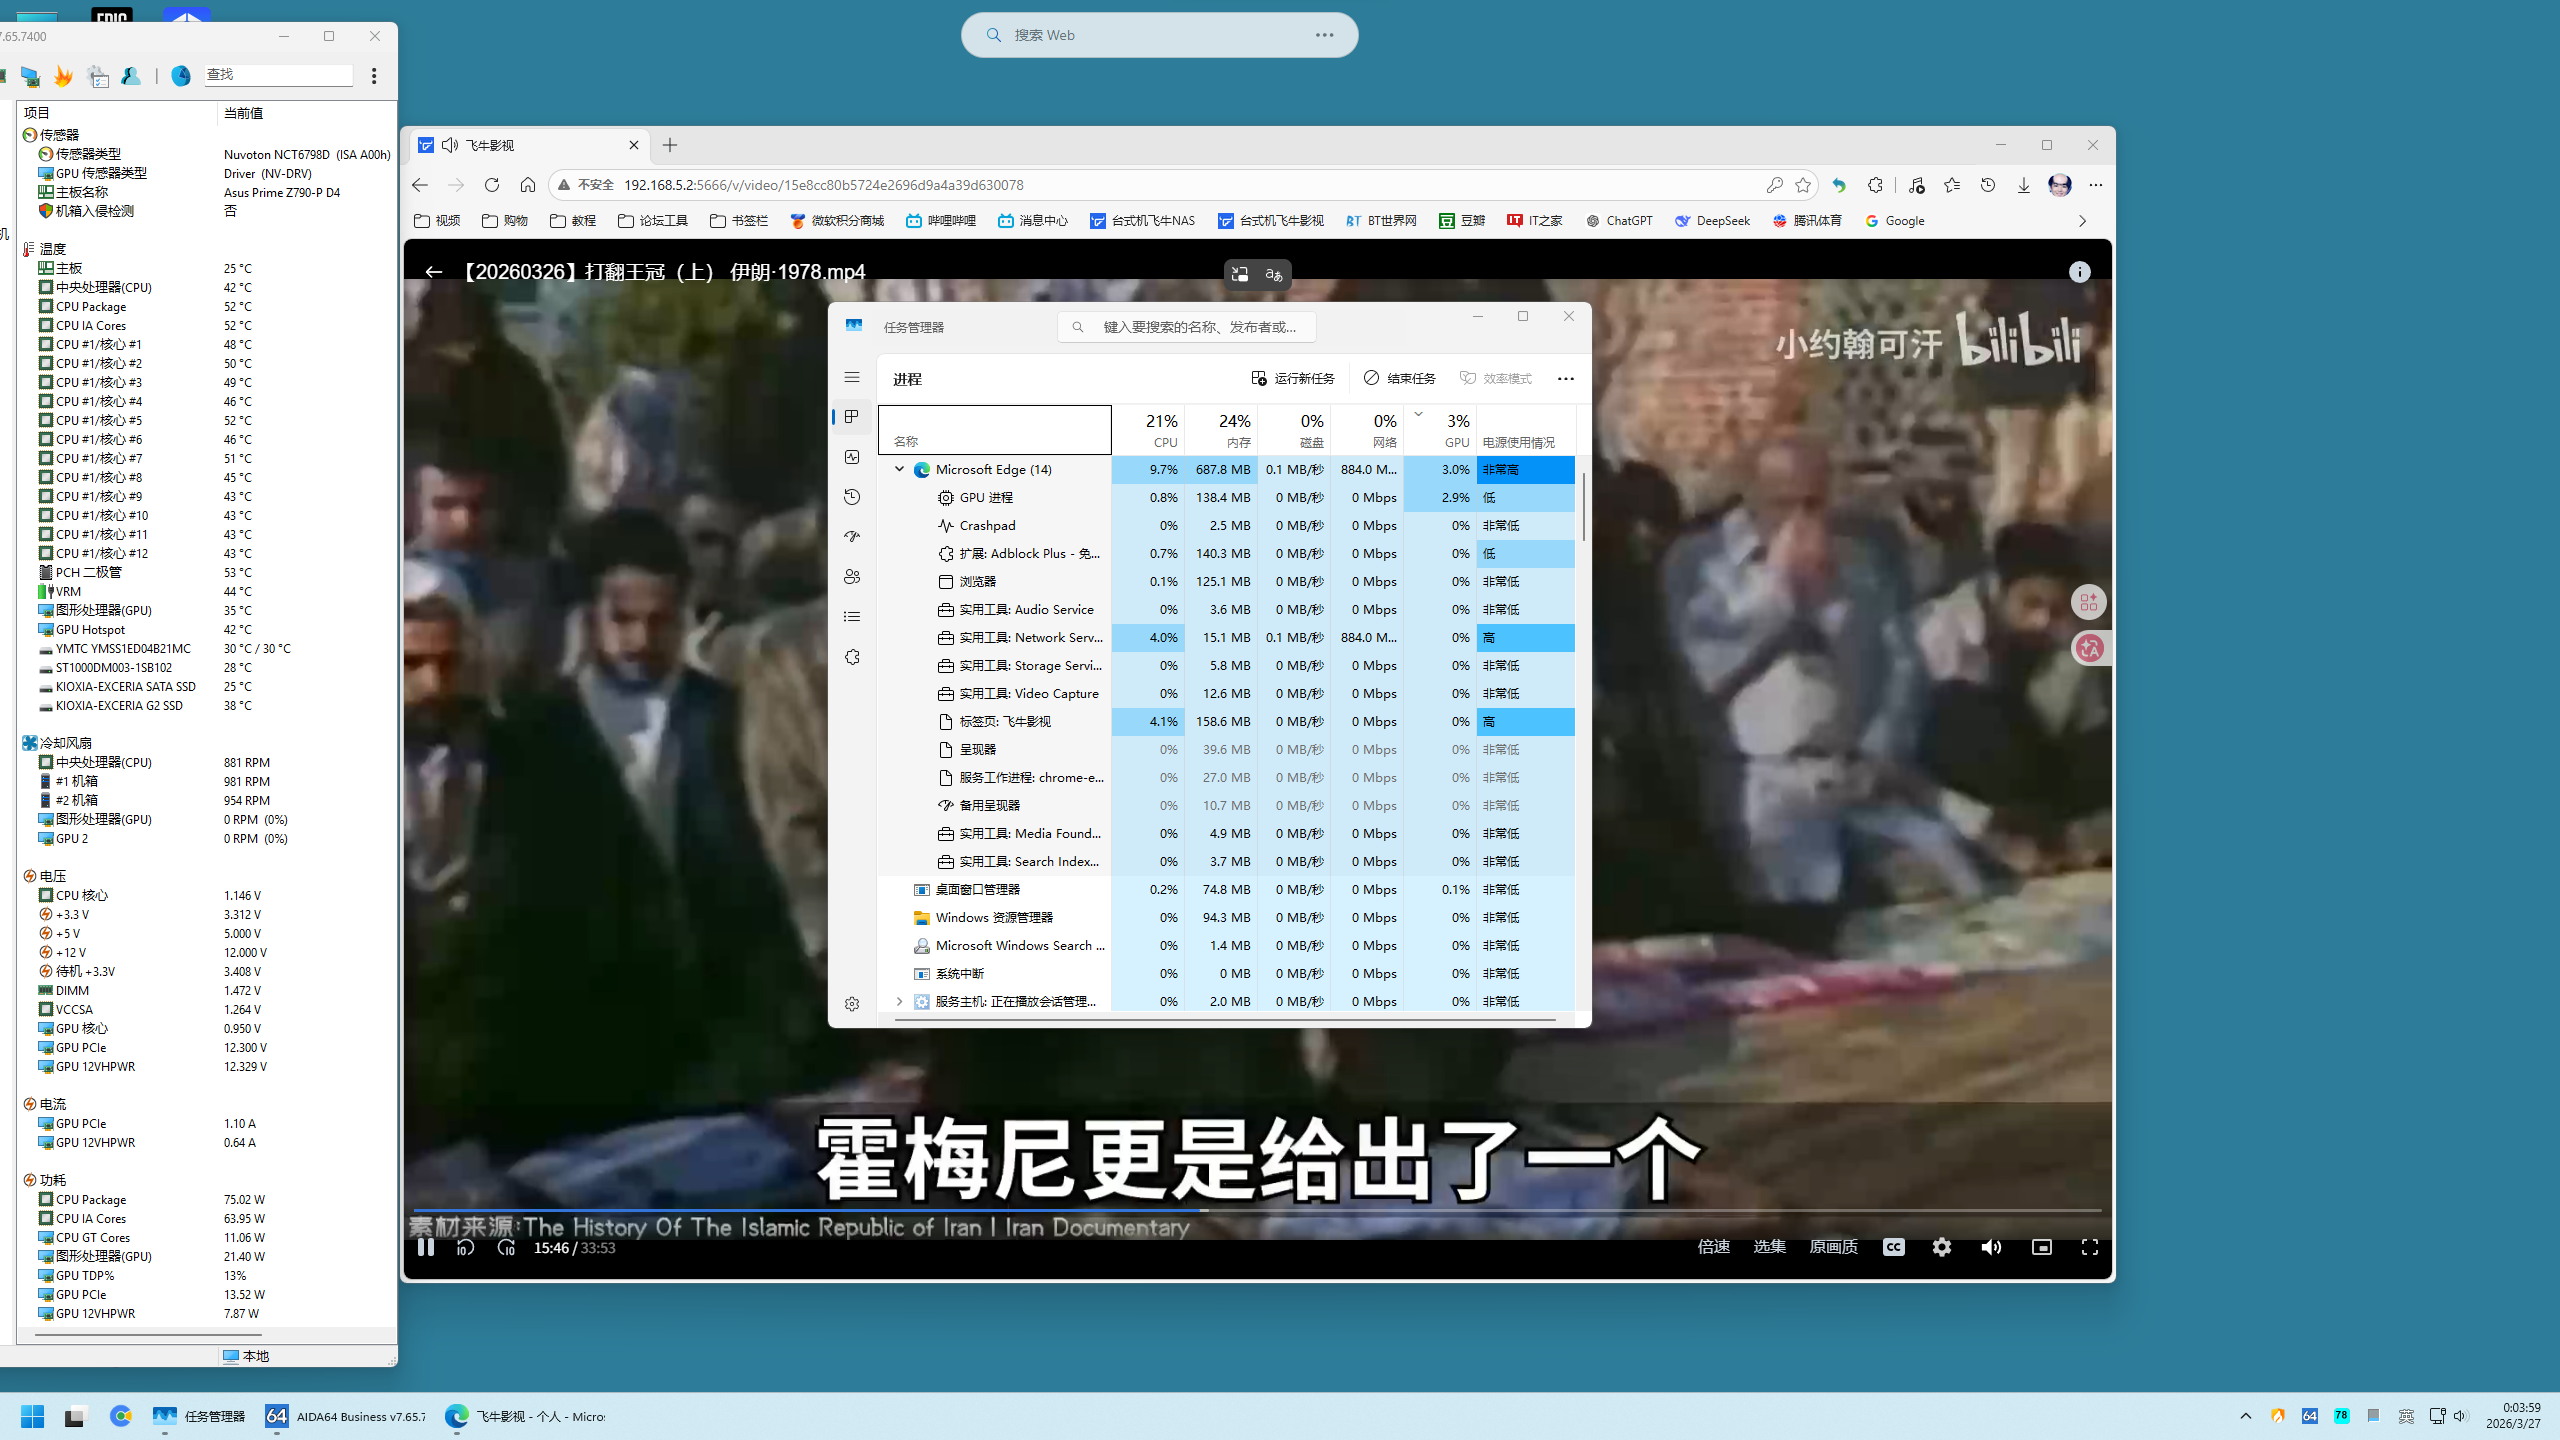Toggle picture-in-picture in the video player
Image resolution: width=2560 pixels, height=1440 pixels.
pyautogui.click(x=2041, y=1247)
